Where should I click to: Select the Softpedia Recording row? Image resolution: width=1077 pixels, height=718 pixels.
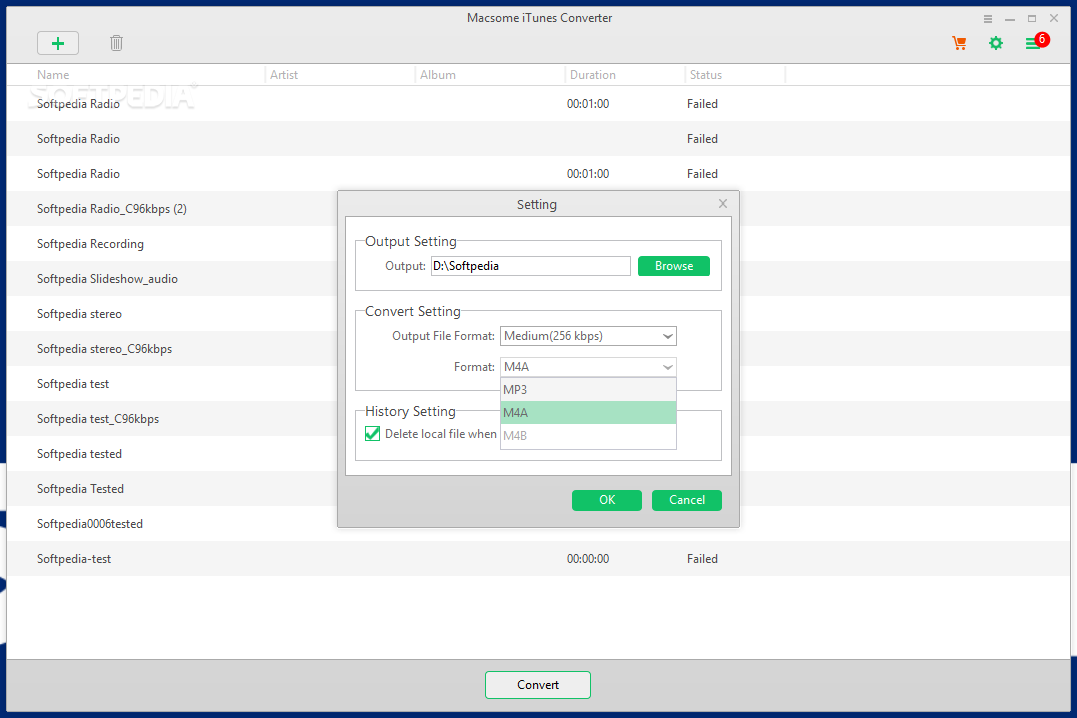[172, 244]
